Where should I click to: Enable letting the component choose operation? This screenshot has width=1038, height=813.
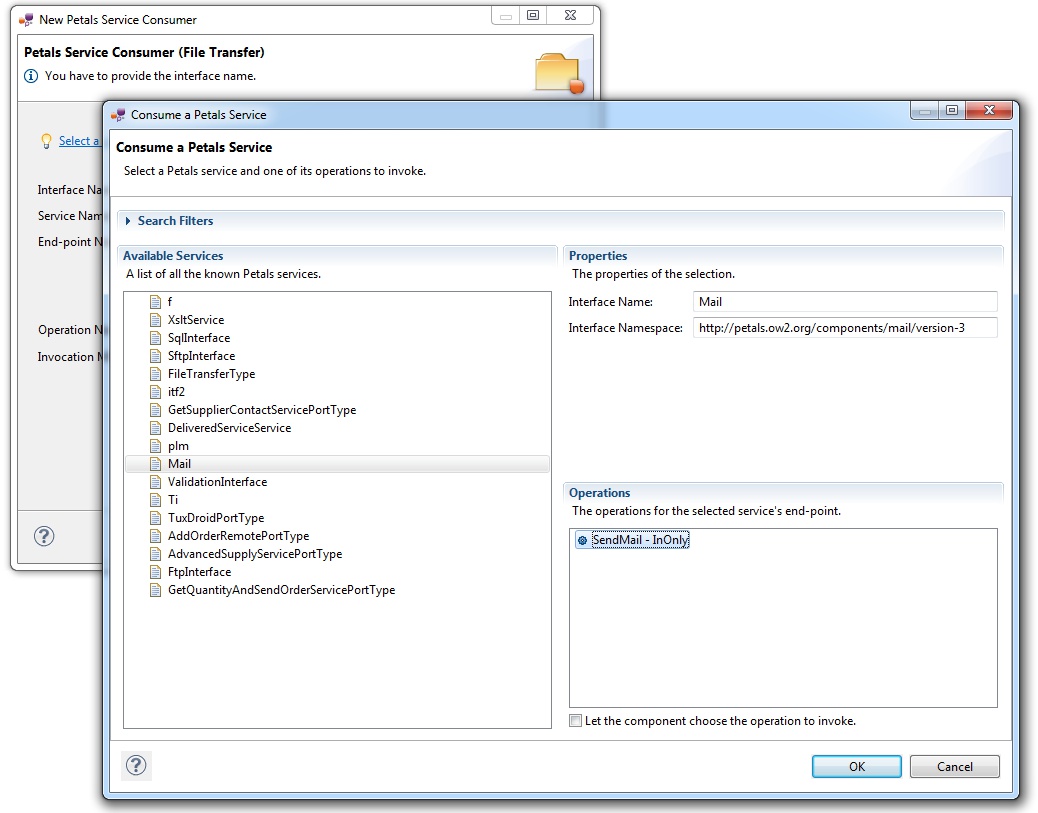coord(575,721)
